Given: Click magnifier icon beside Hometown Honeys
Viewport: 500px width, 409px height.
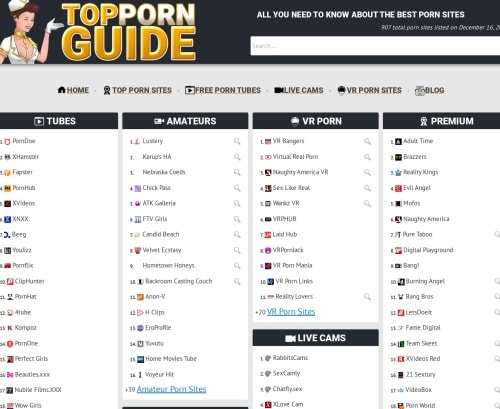Looking at the screenshot, I should click(237, 266).
